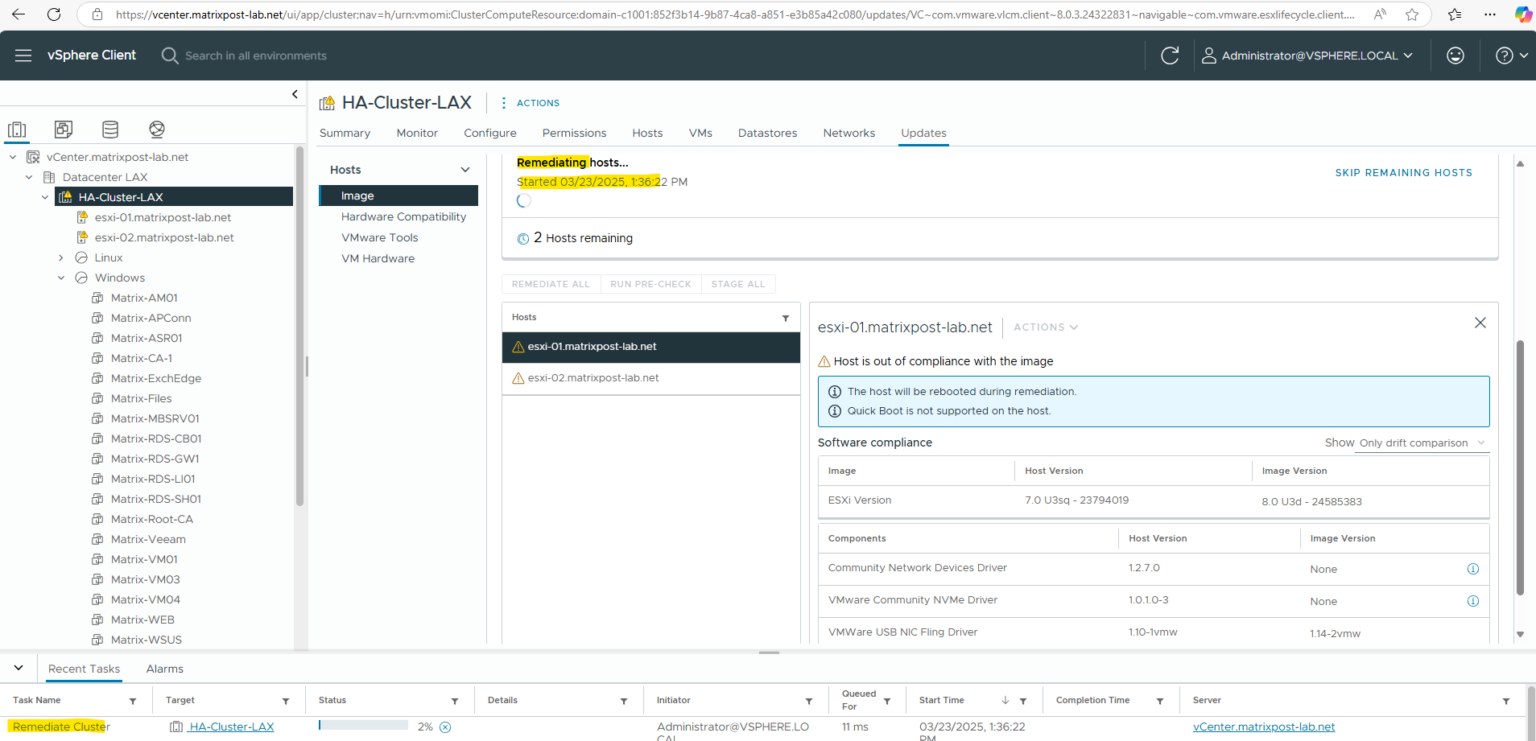Open the feedback smiley icon
1536x741 pixels.
tap(1455, 55)
